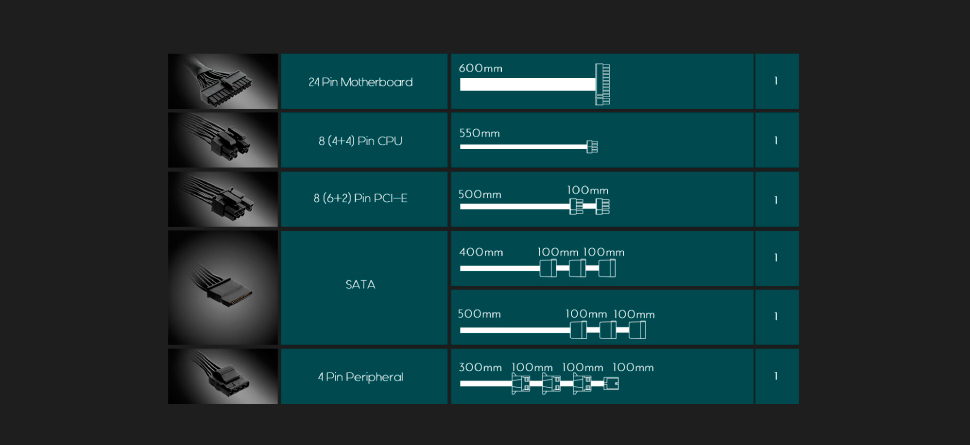
Task: Click the quantity 1 in the Motherboard row
Action: (x=776, y=82)
